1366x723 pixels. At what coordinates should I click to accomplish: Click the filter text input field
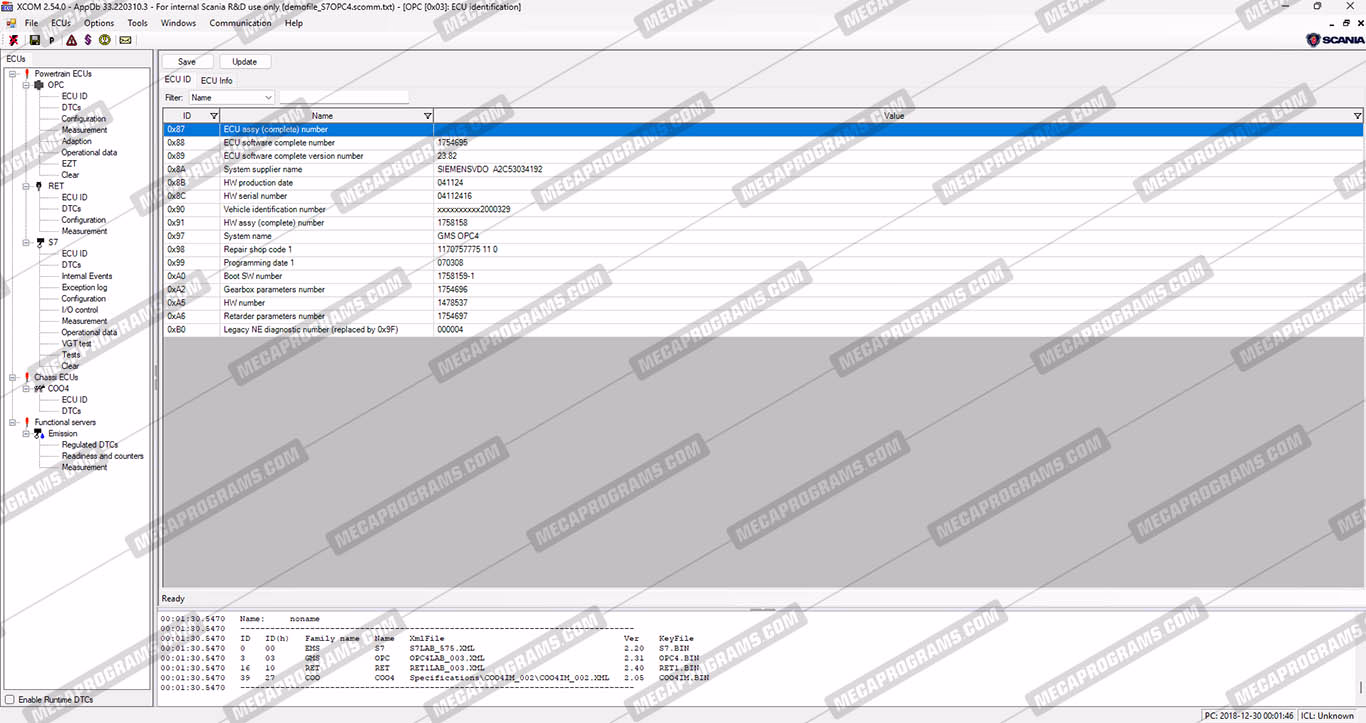(344, 98)
